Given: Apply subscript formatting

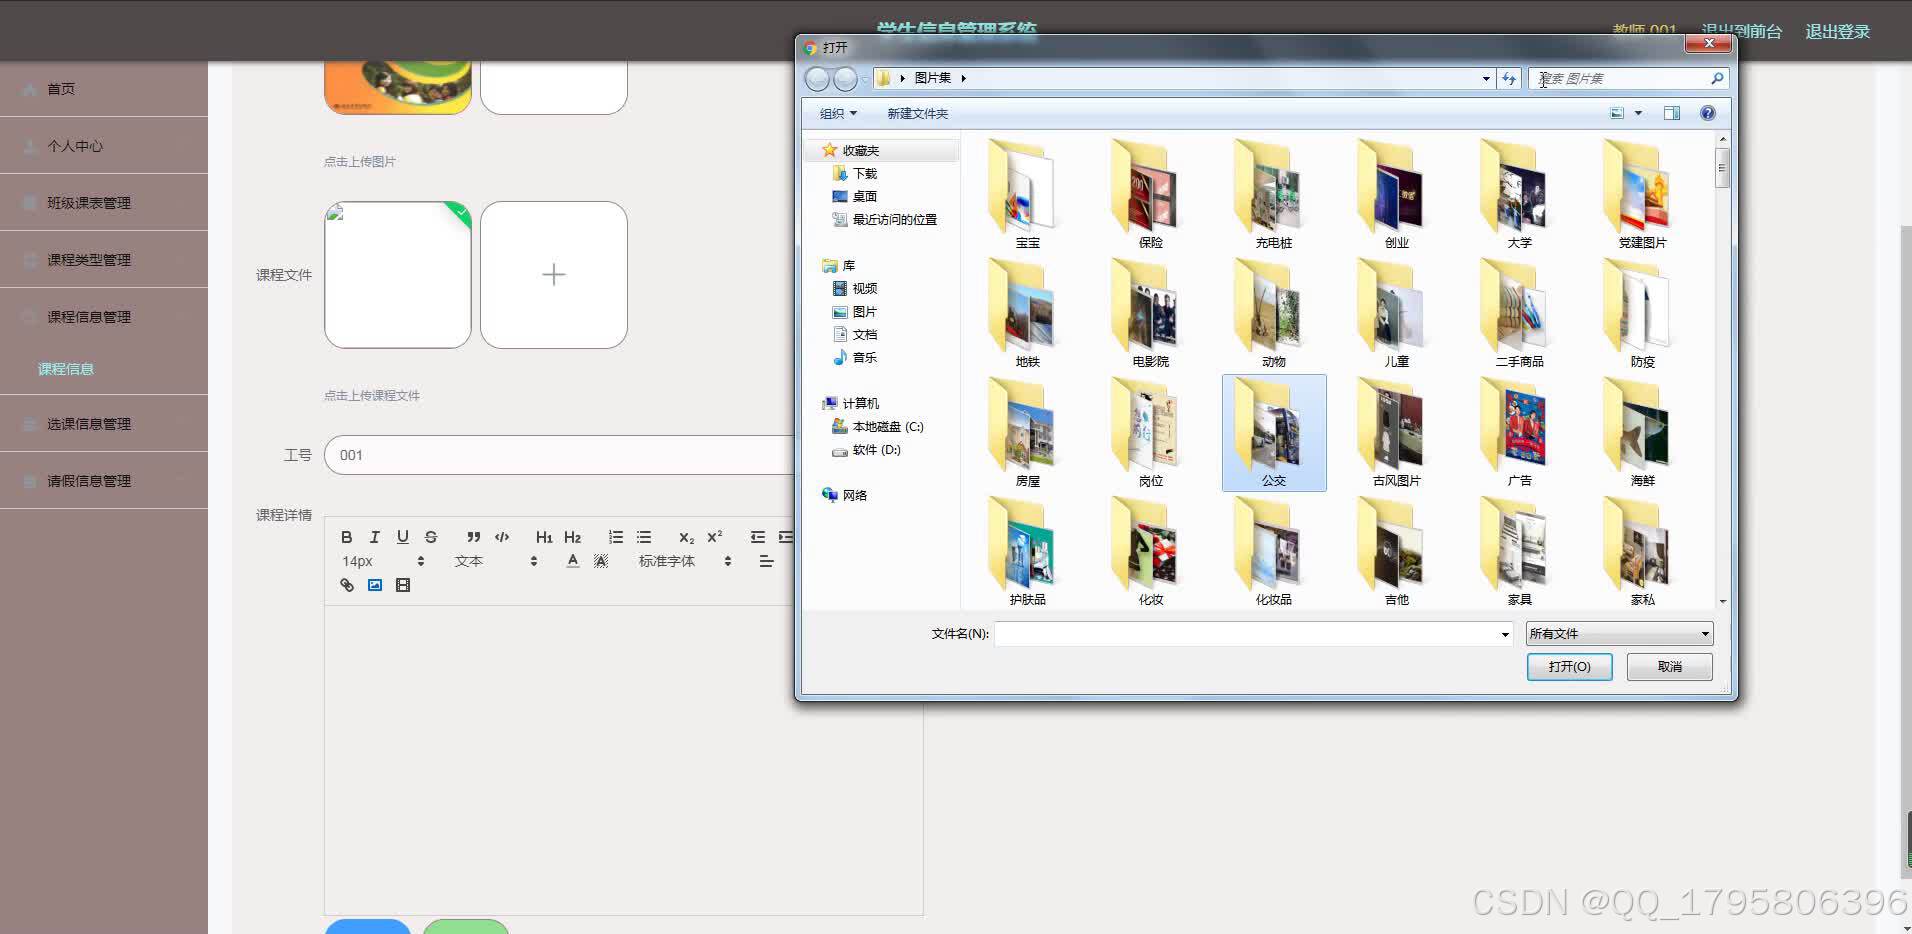Looking at the screenshot, I should [686, 537].
